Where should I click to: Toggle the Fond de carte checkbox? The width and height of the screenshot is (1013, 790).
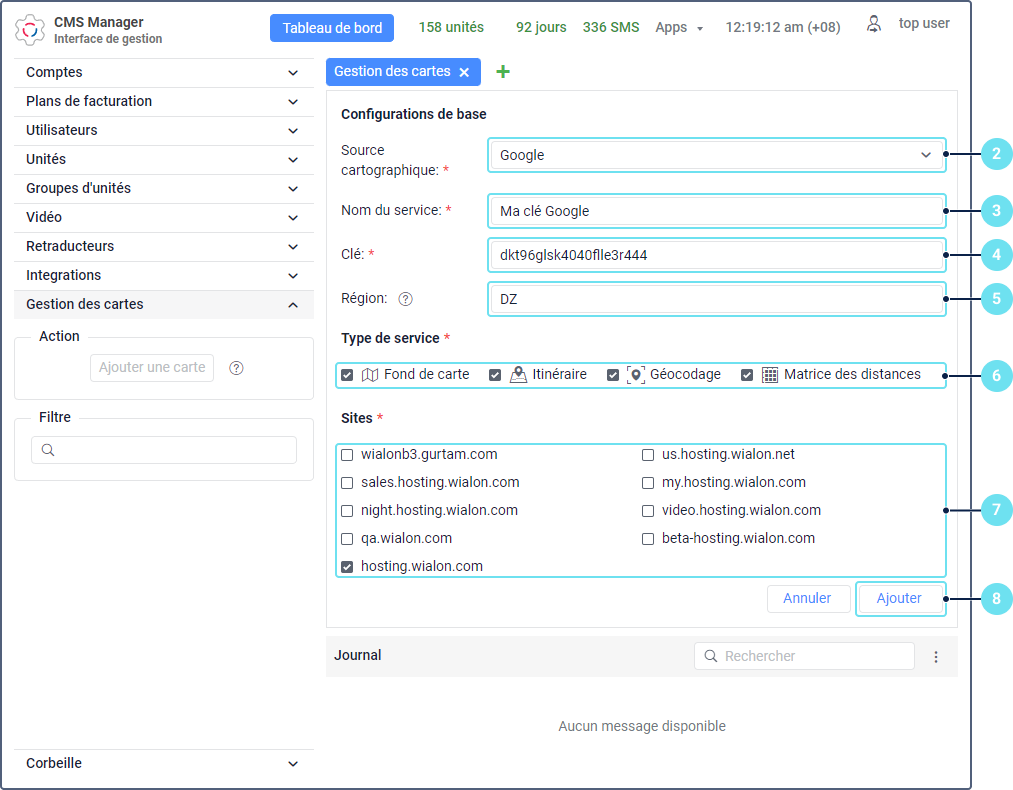[x=347, y=375]
